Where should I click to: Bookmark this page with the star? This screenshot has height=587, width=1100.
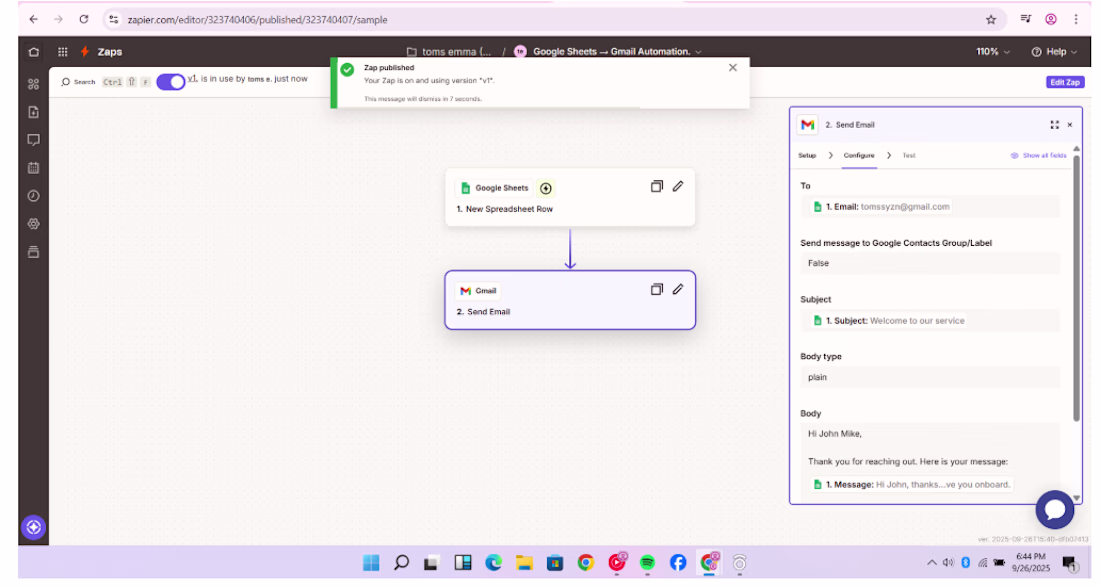tap(991, 20)
